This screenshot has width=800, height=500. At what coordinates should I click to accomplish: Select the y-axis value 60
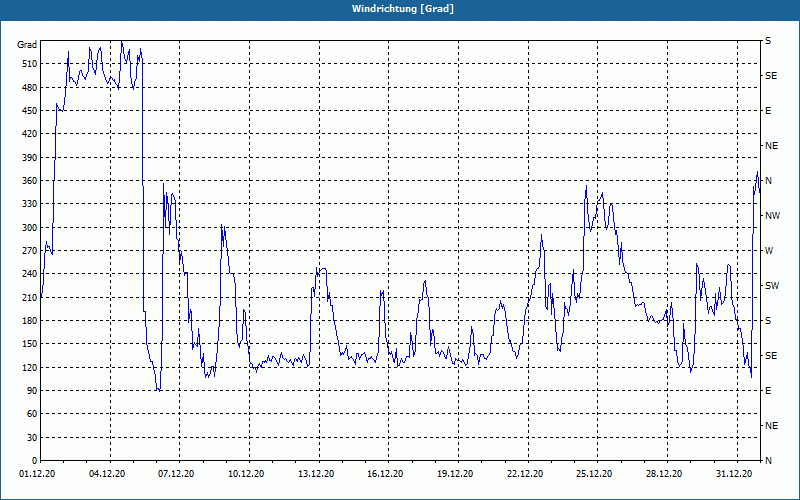[32, 414]
